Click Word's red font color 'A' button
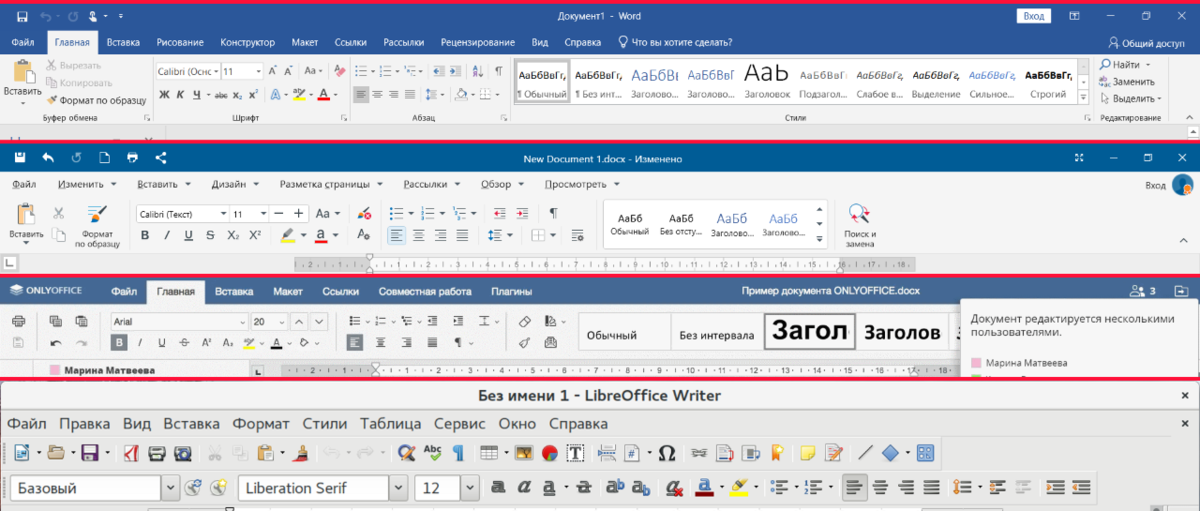 (x=322, y=95)
